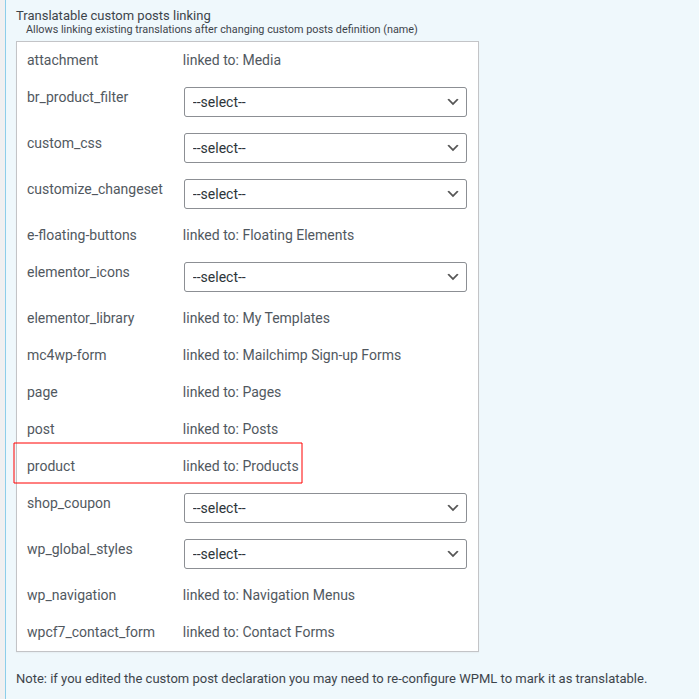Click the highlighted 'linked to: Products' text
699x699 pixels.
240,466
